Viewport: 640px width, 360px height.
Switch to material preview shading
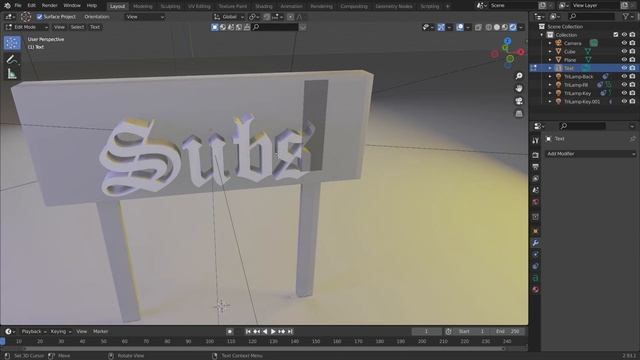click(x=505, y=27)
